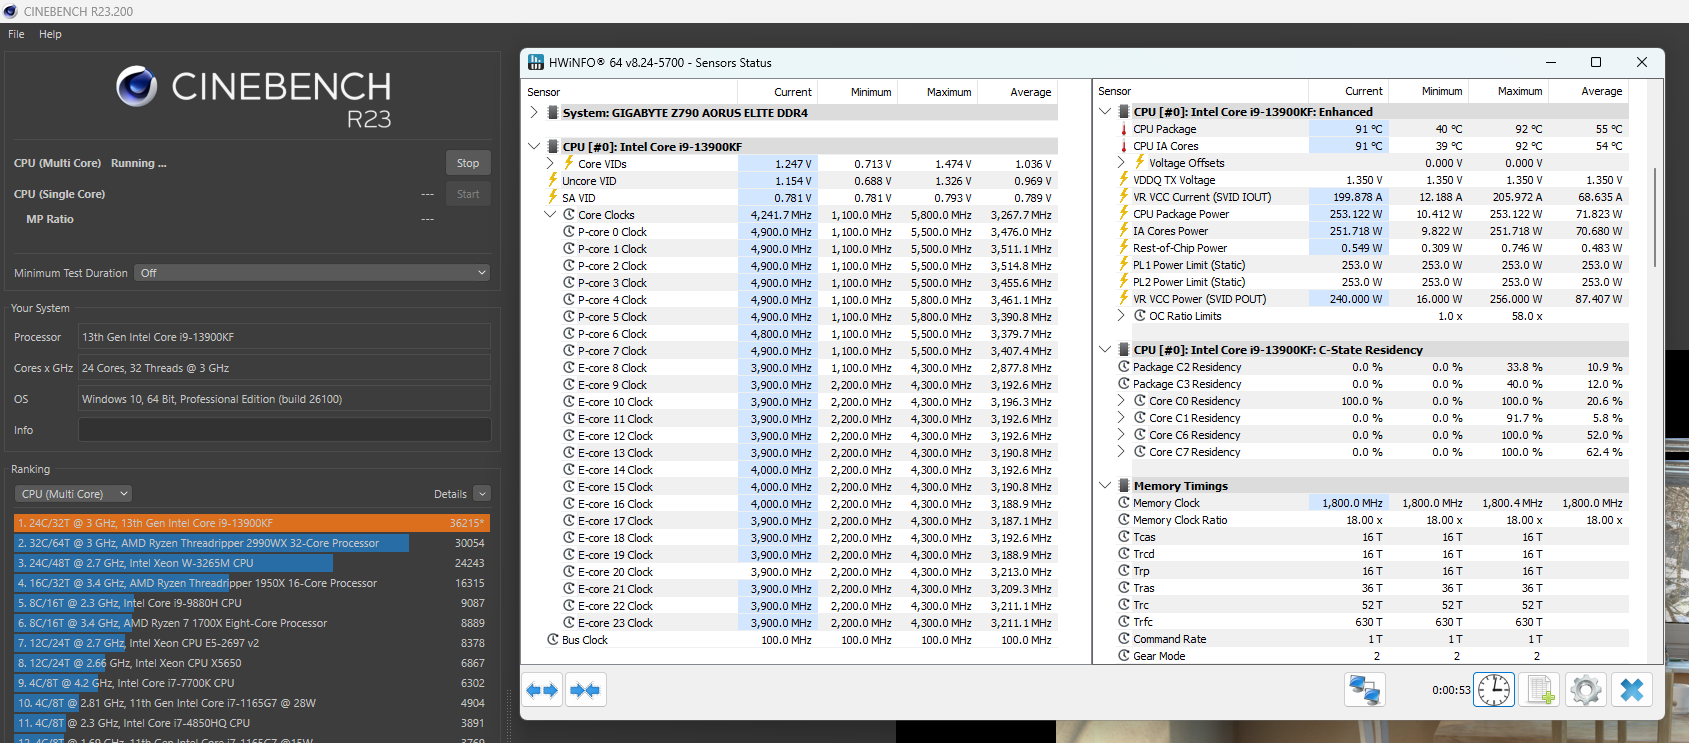This screenshot has width=1689, height=743.
Task: Collapse the CPU Enhanced sensor group
Action: tap(1105, 112)
